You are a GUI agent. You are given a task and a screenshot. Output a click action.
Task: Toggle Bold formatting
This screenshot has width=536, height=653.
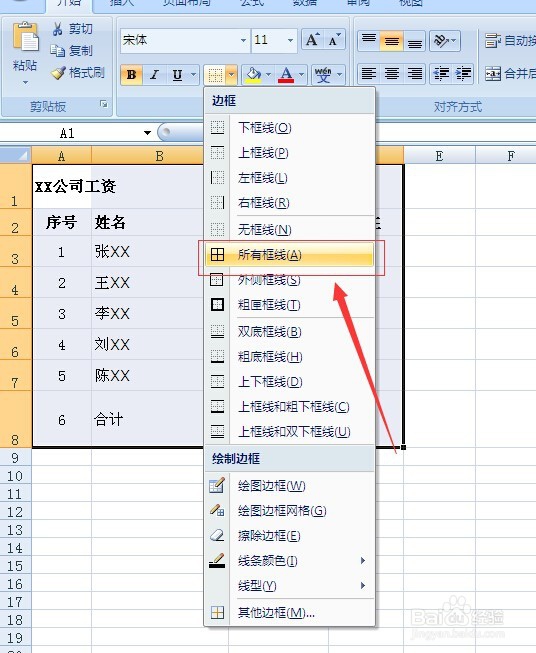coord(131,75)
